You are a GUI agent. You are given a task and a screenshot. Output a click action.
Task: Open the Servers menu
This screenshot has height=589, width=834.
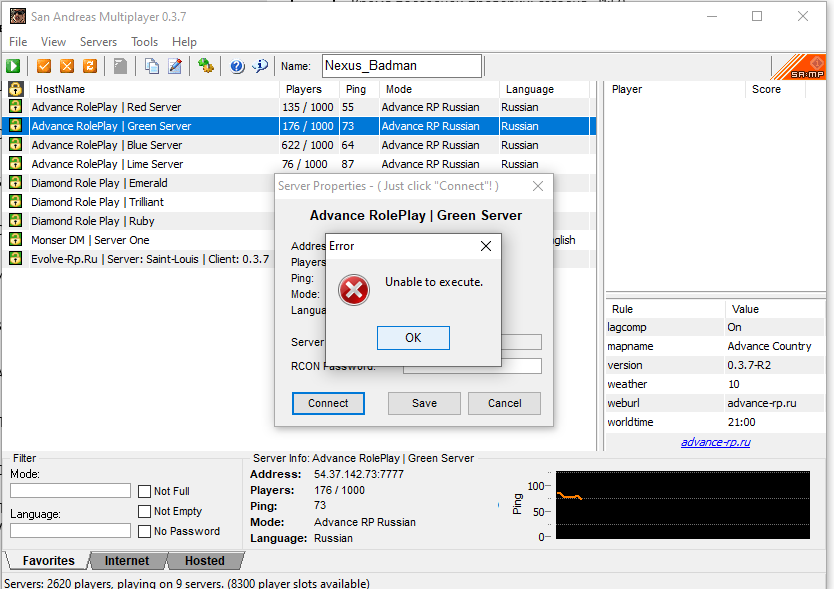98,42
